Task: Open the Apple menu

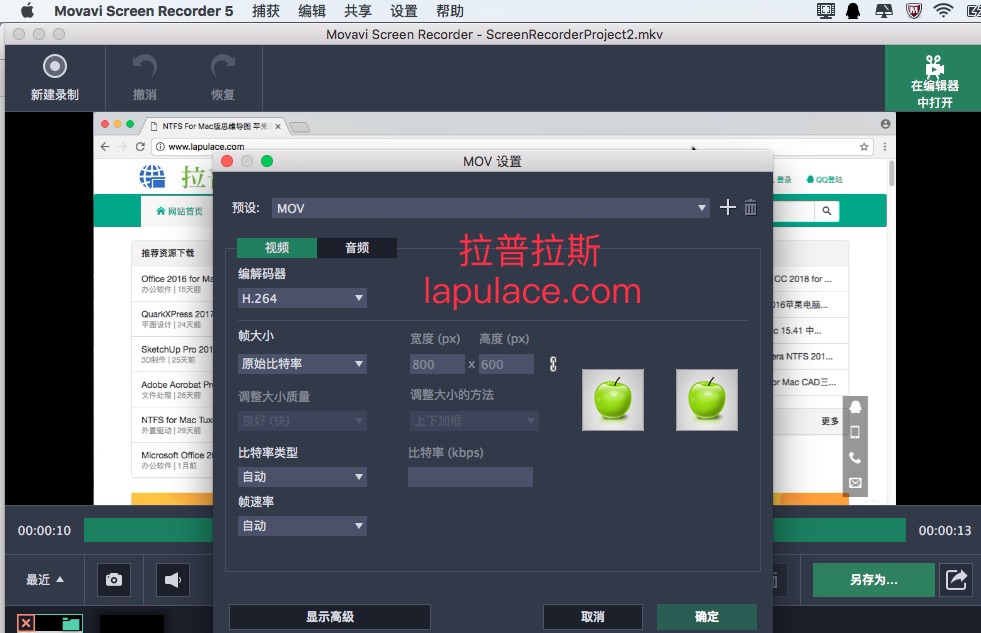Action: click(28, 11)
